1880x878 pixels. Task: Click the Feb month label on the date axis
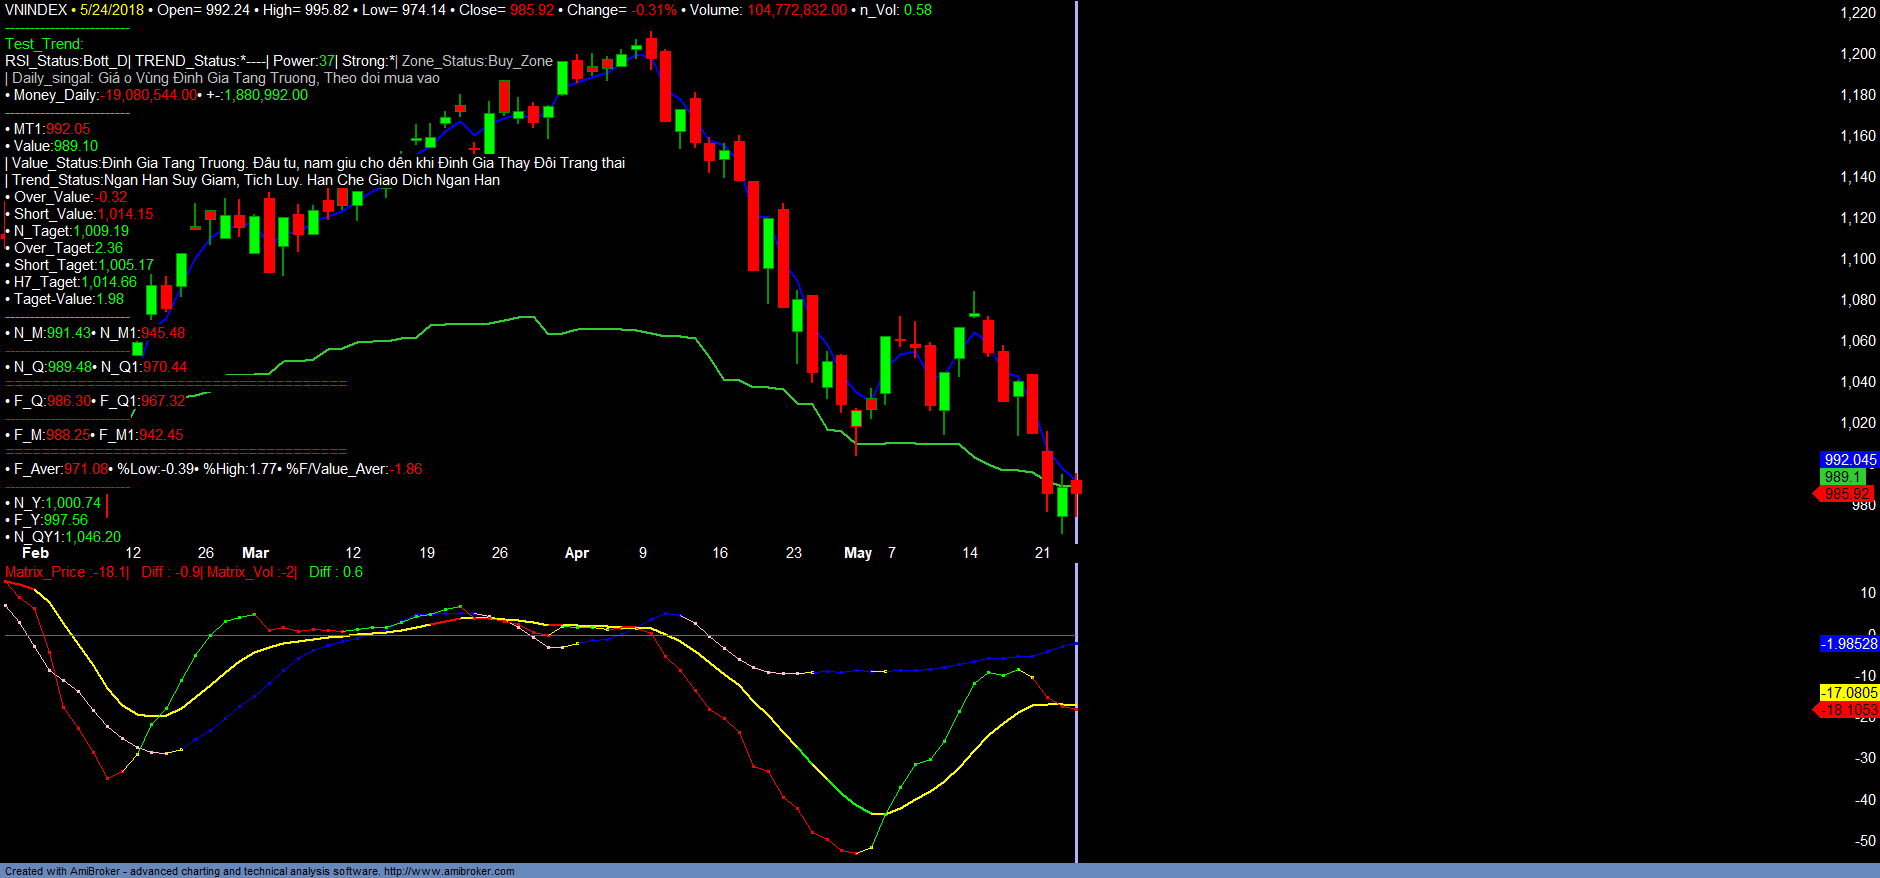click(x=35, y=553)
